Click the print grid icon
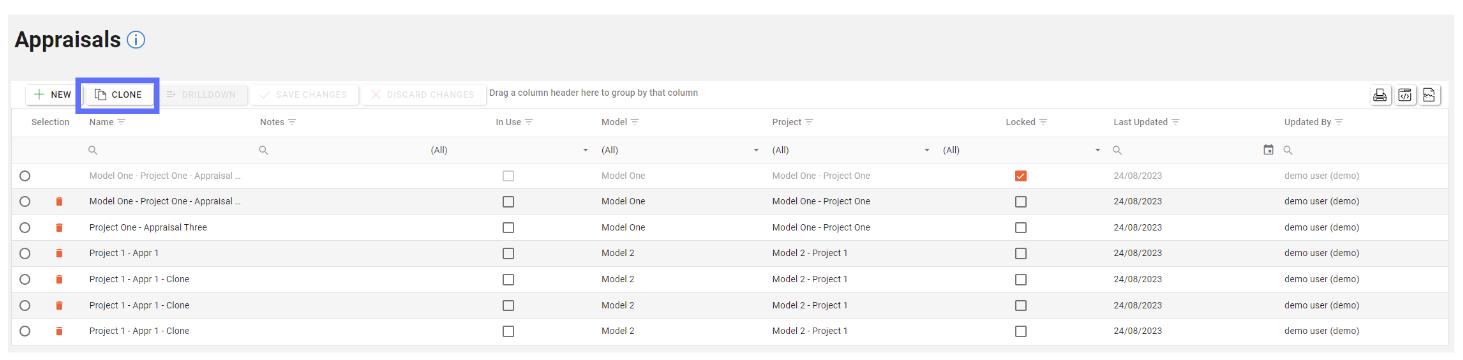Viewport: 1463px width, 360px height. (1380, 95)
